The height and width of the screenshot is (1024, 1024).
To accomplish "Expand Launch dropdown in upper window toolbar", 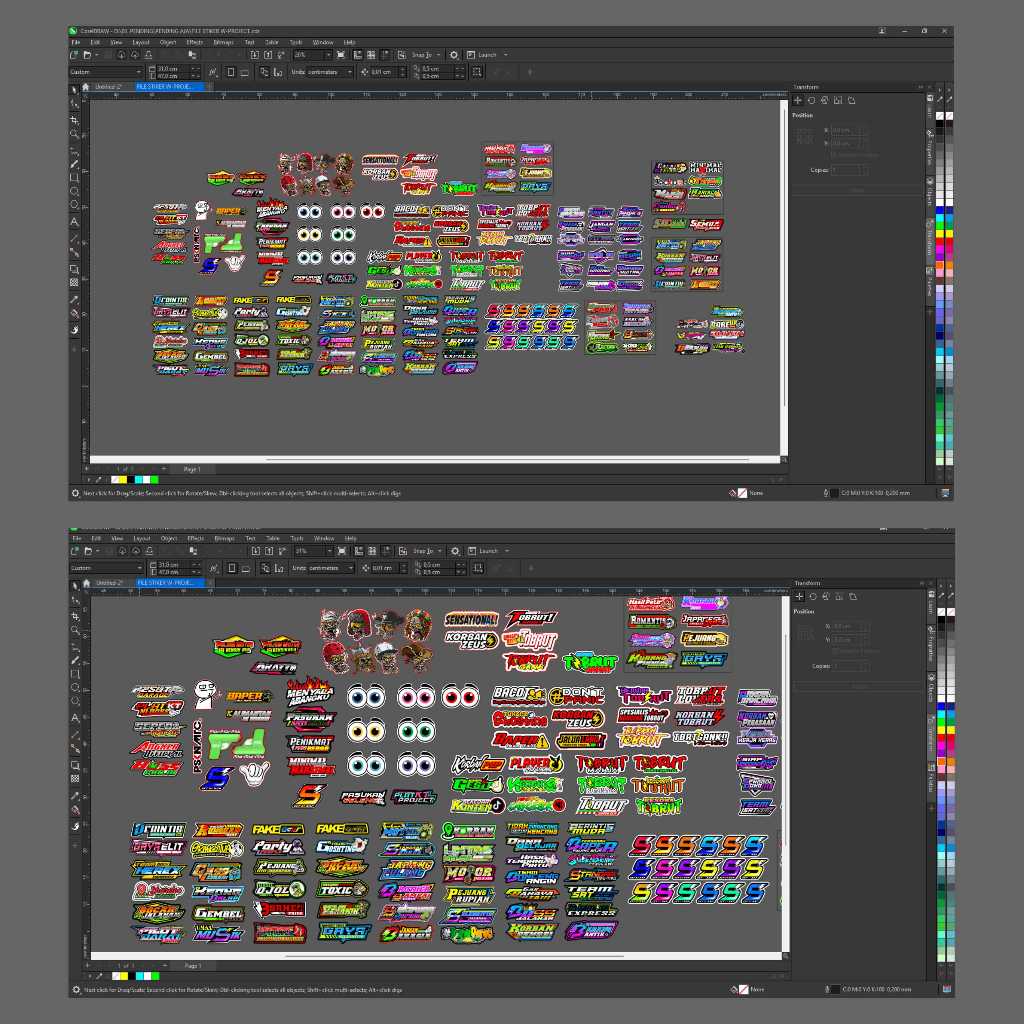I will pyautogui.click(x=505, y=55).
